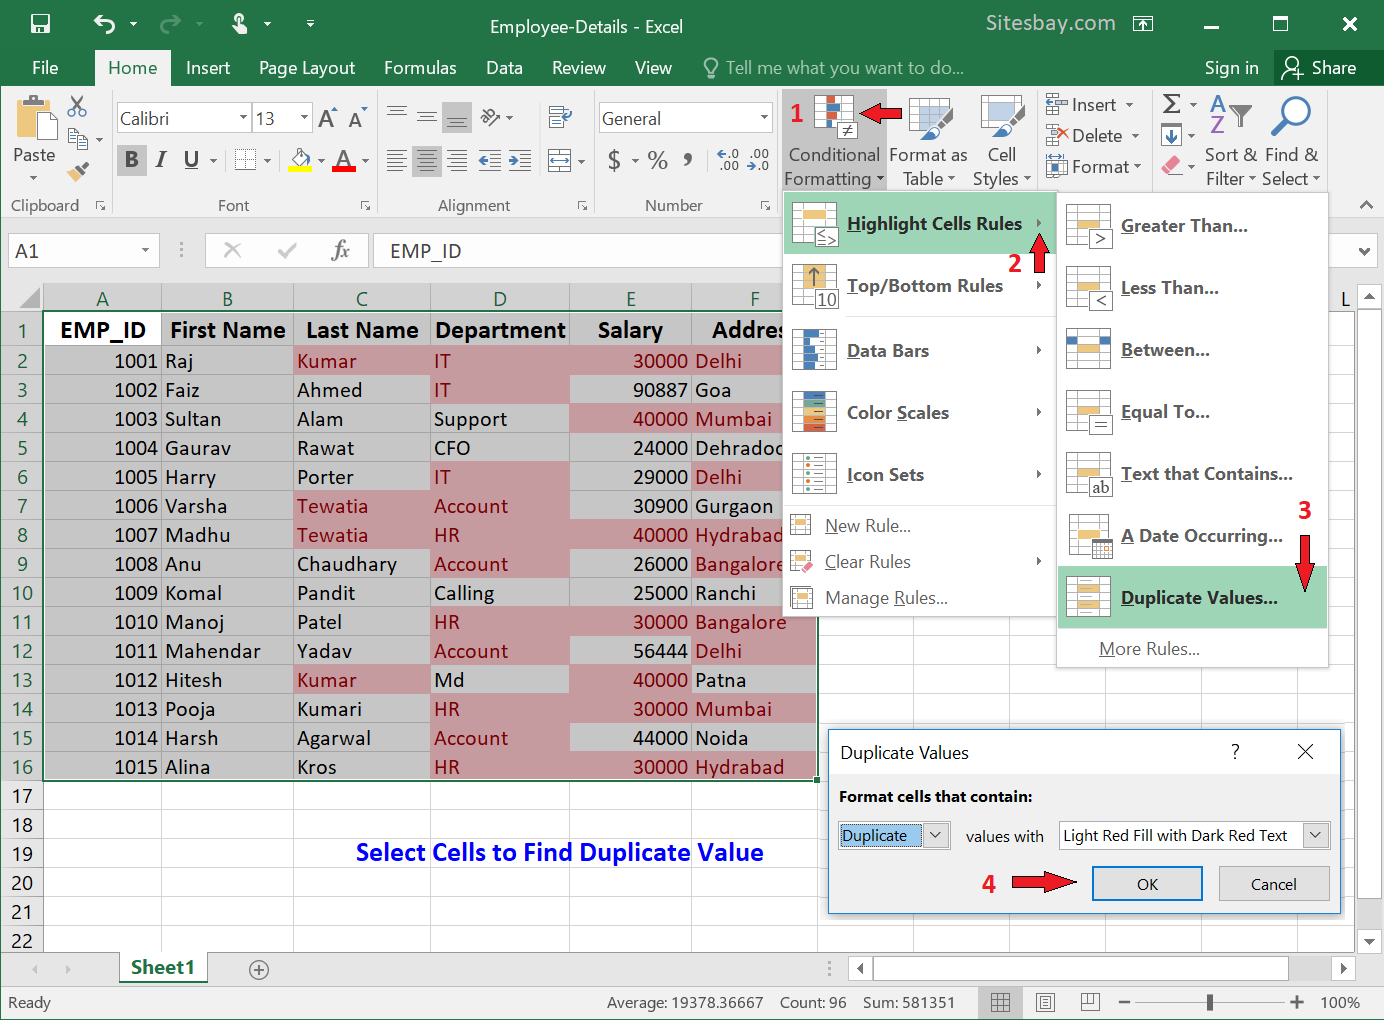Click OK in Duplicate Values dialog
1384x1020 pixels.
1147,884
